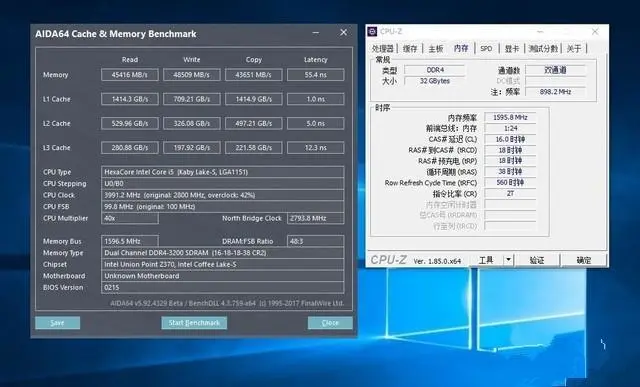Click the L3 Cache Read value 280.88 GB/s
Viewport: 640px width, 387px height.
[x=130, y=148]
